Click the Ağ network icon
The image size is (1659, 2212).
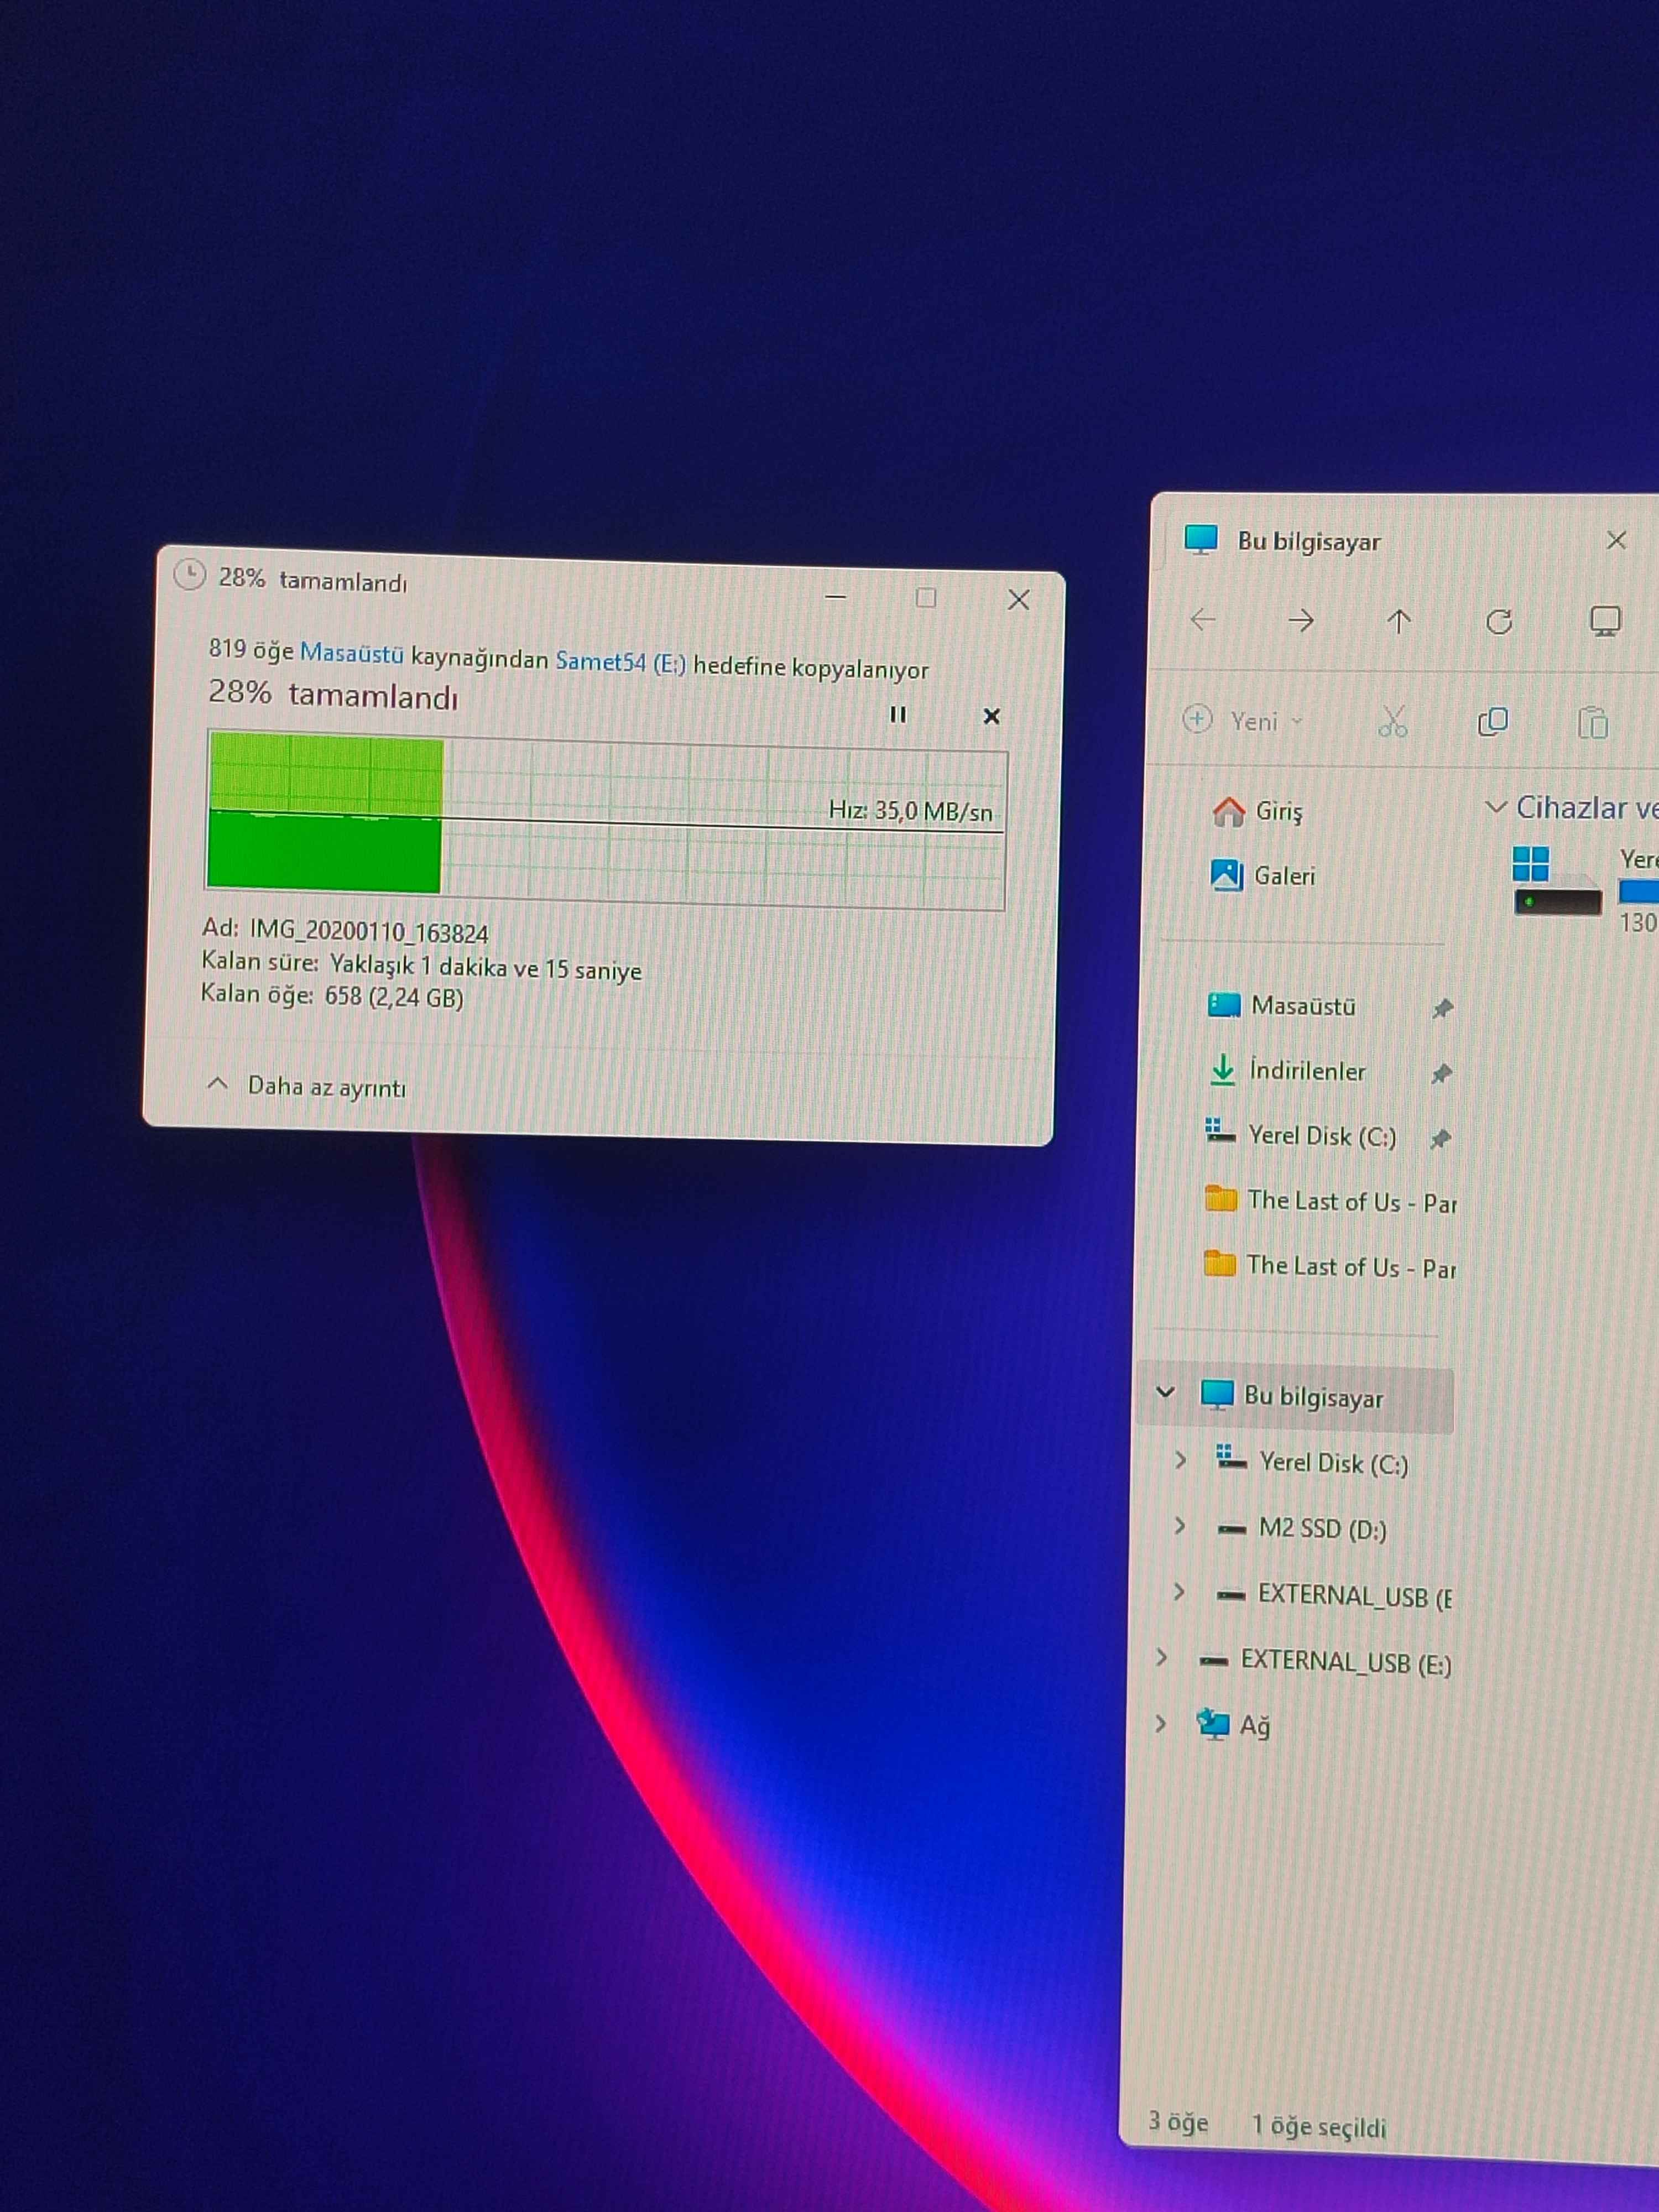[x=1213, y=1724]
